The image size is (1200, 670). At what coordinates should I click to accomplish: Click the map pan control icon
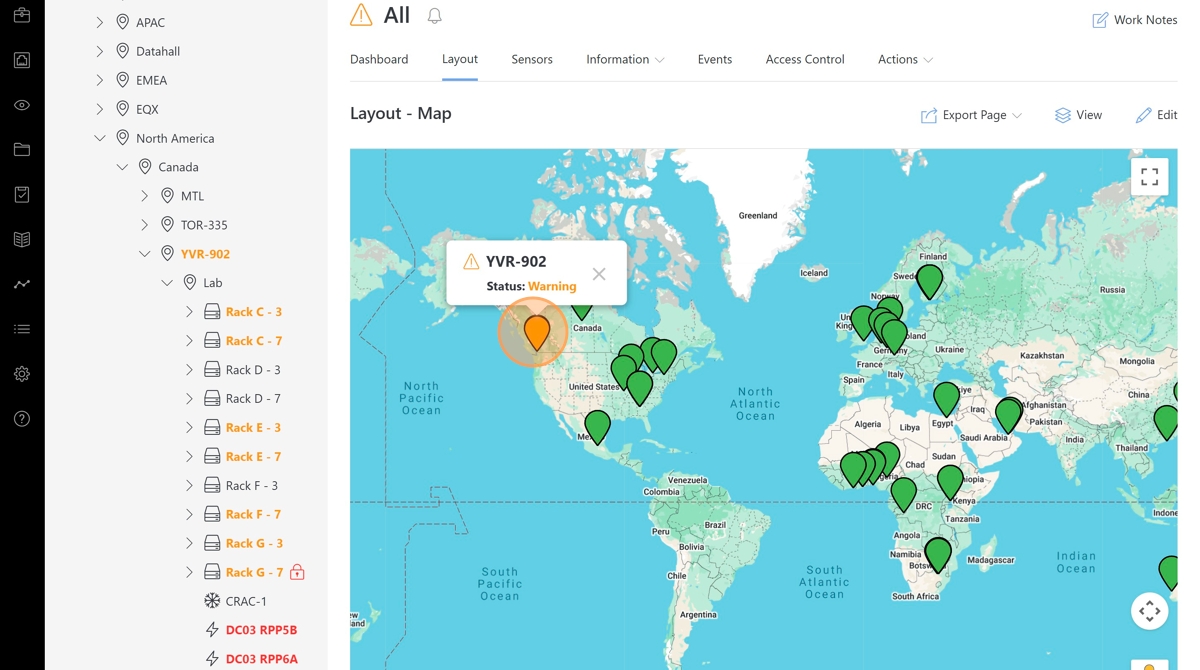(x=1149, y=611)
